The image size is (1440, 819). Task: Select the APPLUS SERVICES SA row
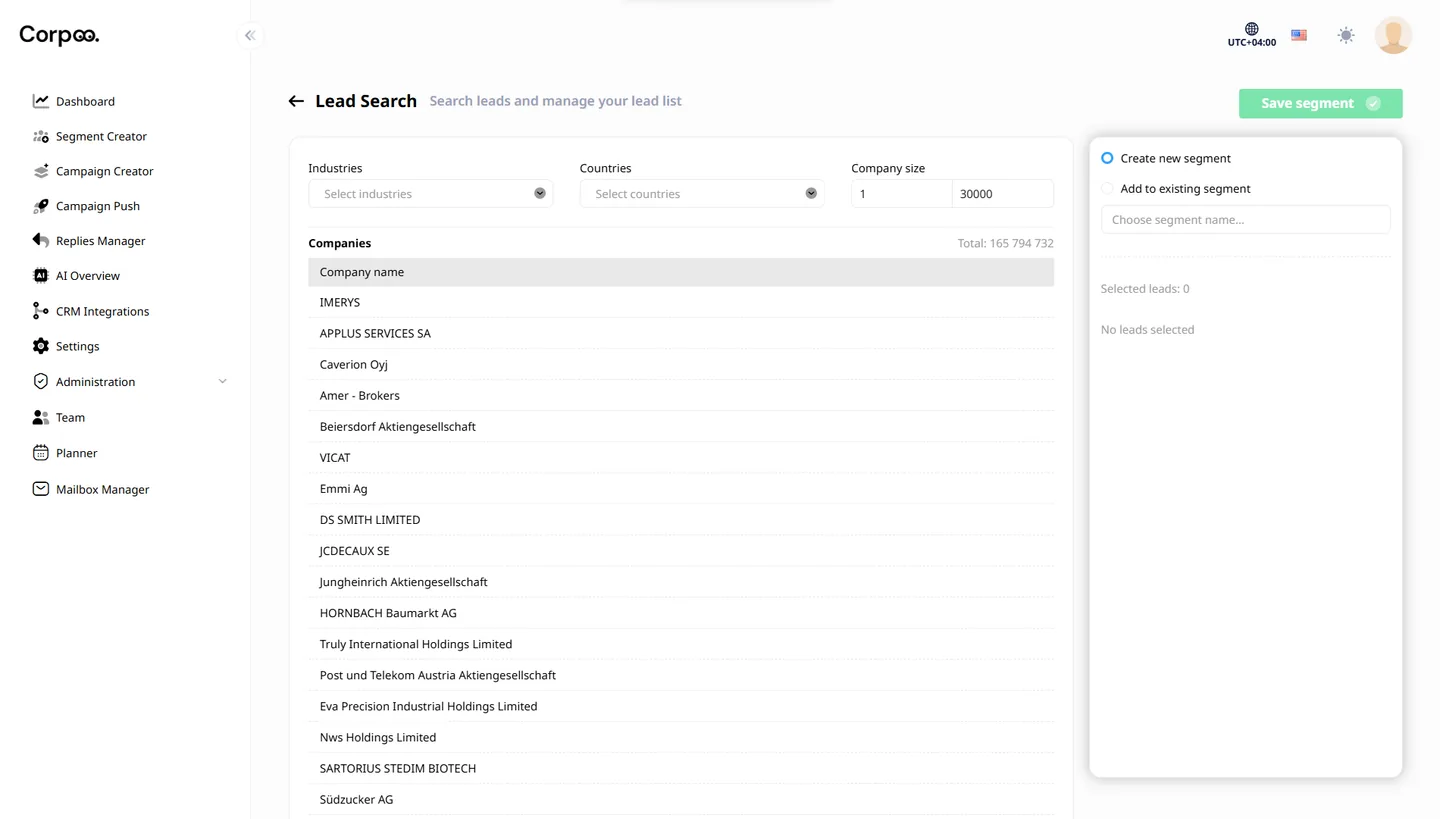(681, 333)
